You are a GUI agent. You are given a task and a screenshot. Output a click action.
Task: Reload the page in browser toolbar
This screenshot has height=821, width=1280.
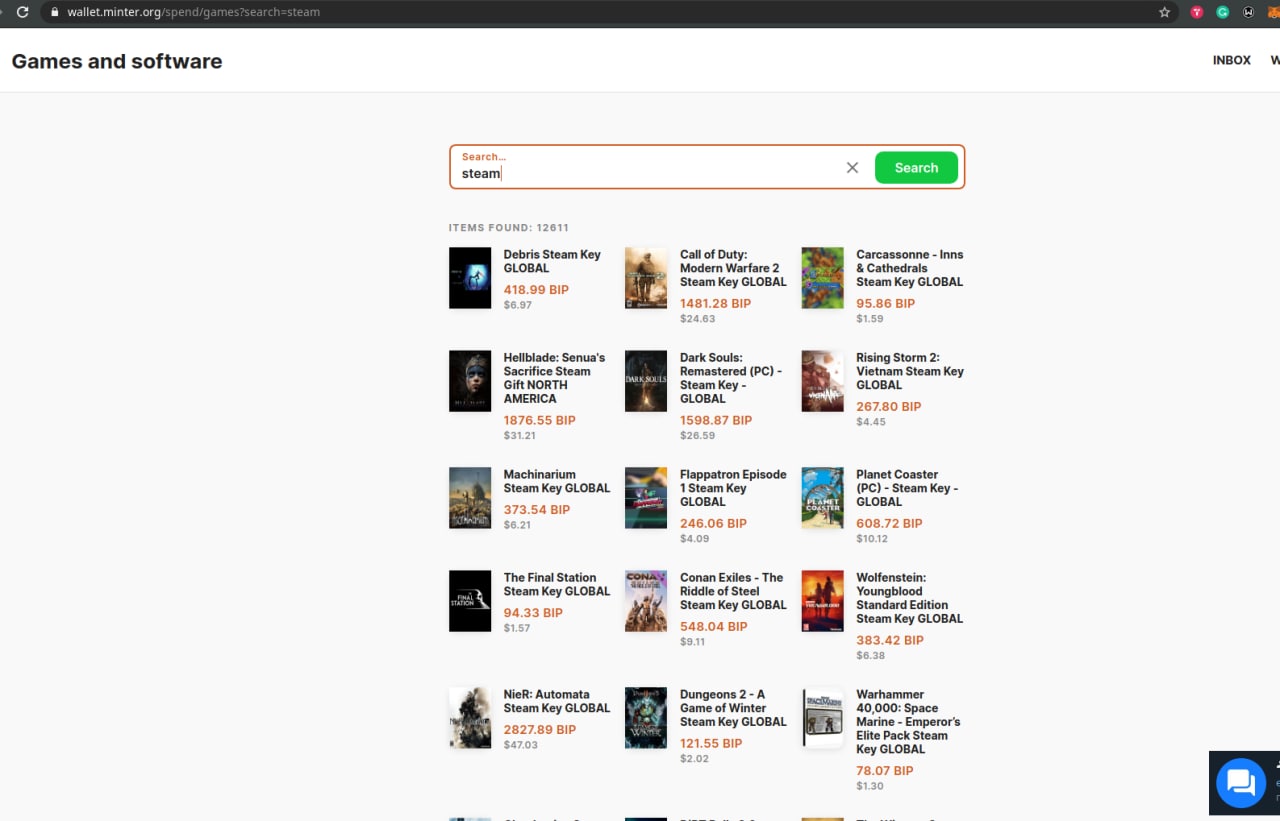pos(22,12)
